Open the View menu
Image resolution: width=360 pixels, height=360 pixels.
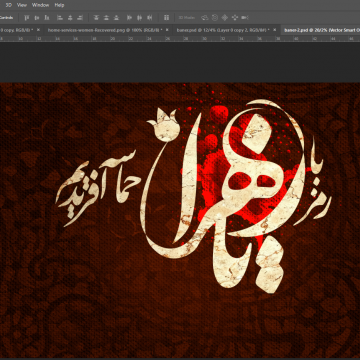22,5
